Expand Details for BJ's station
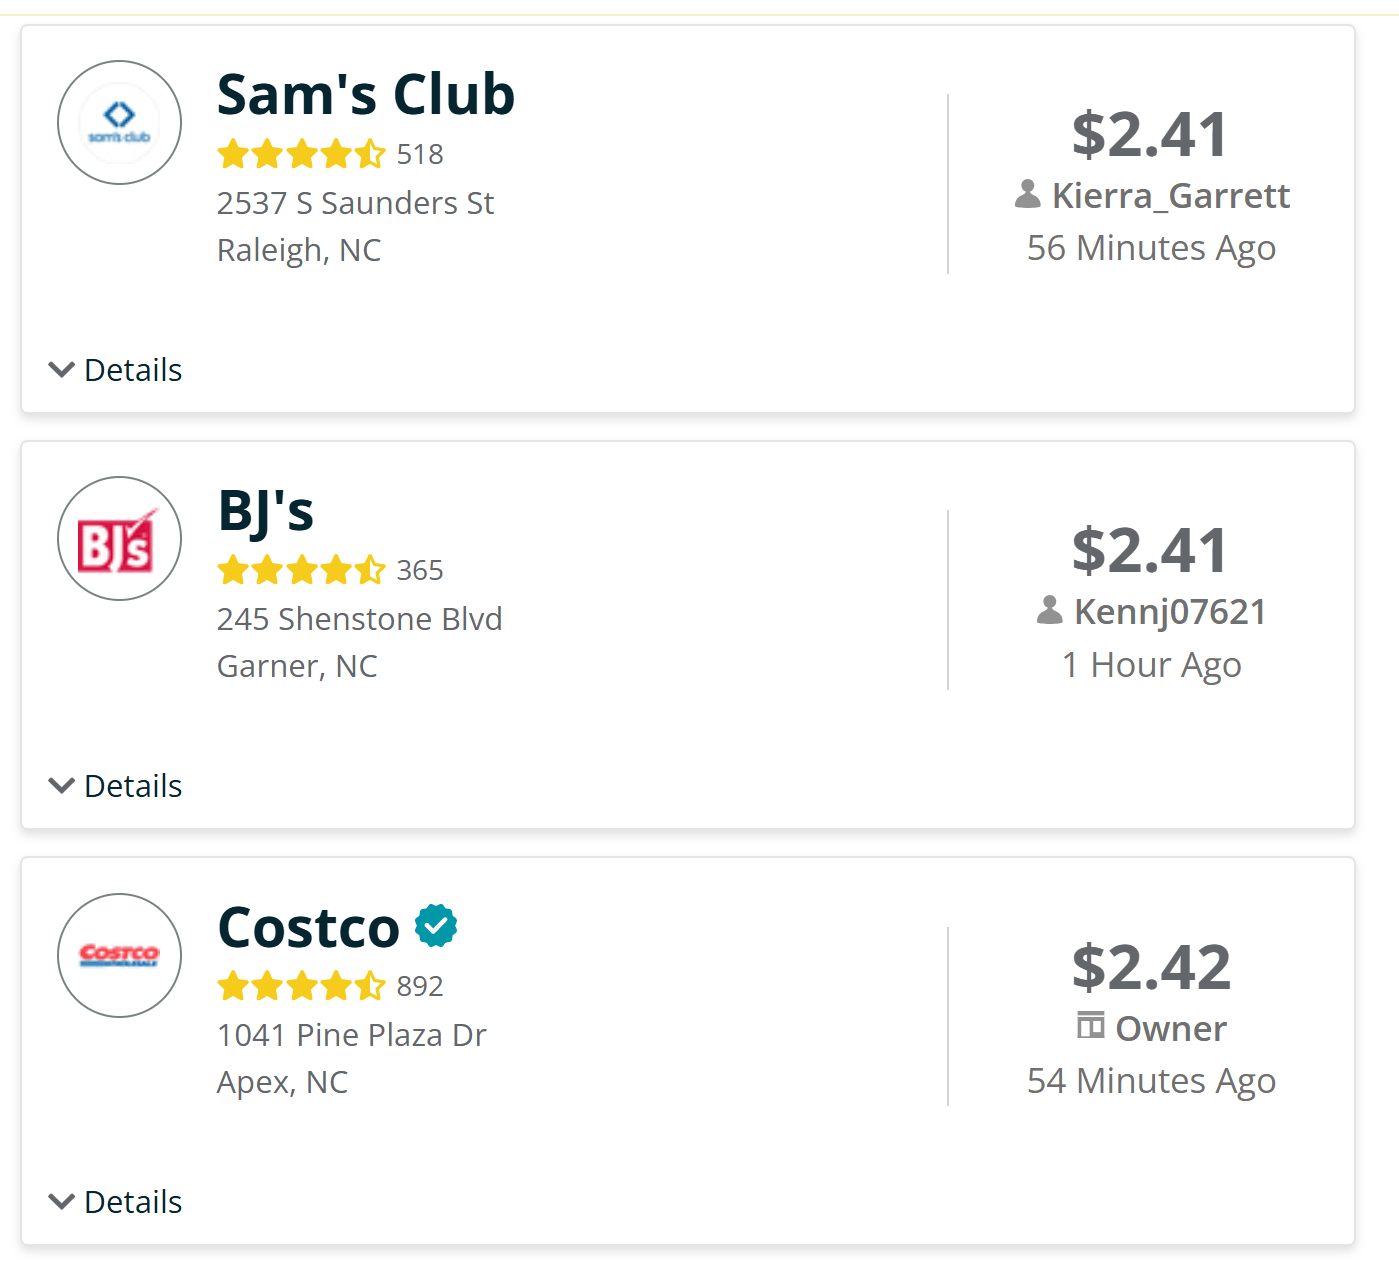Viewport: 1399px width, 1268px height. point(116,786)
